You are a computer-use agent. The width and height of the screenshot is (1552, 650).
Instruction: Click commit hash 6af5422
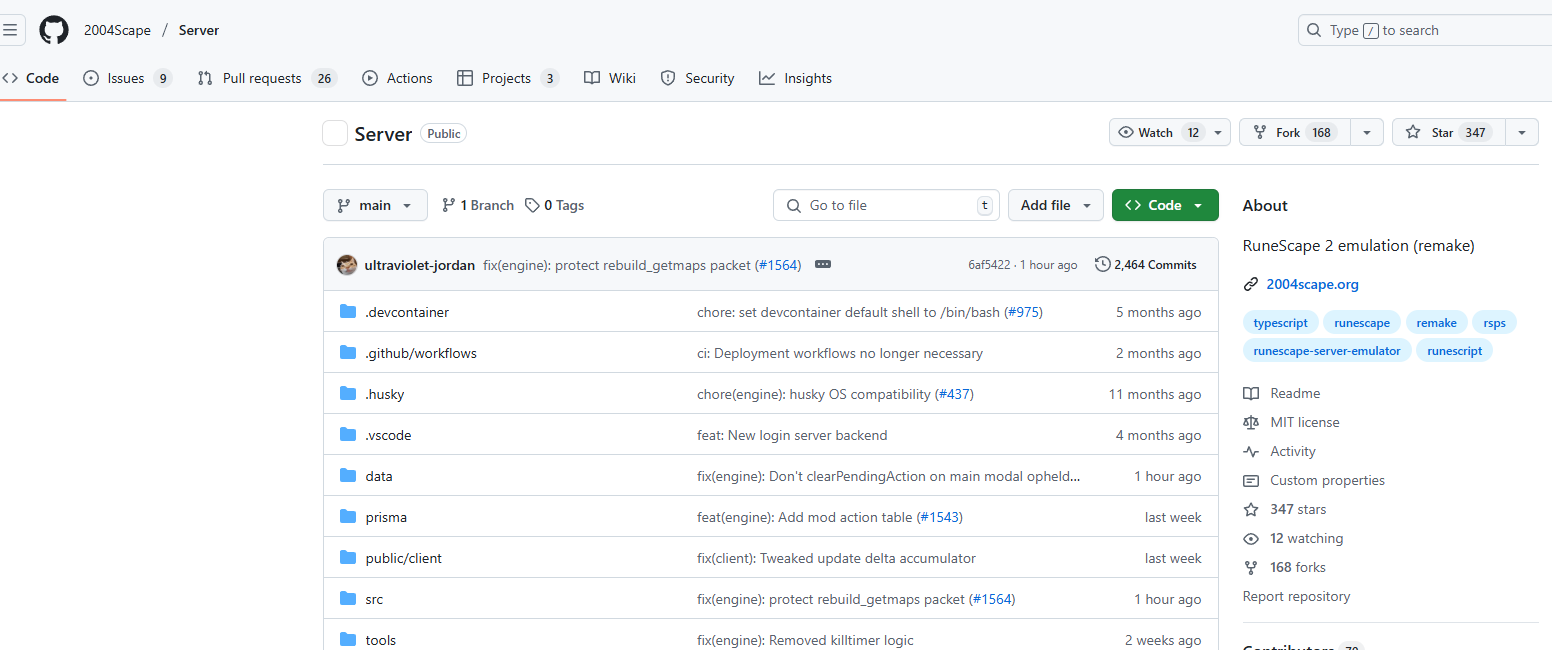tap(989, 265)
